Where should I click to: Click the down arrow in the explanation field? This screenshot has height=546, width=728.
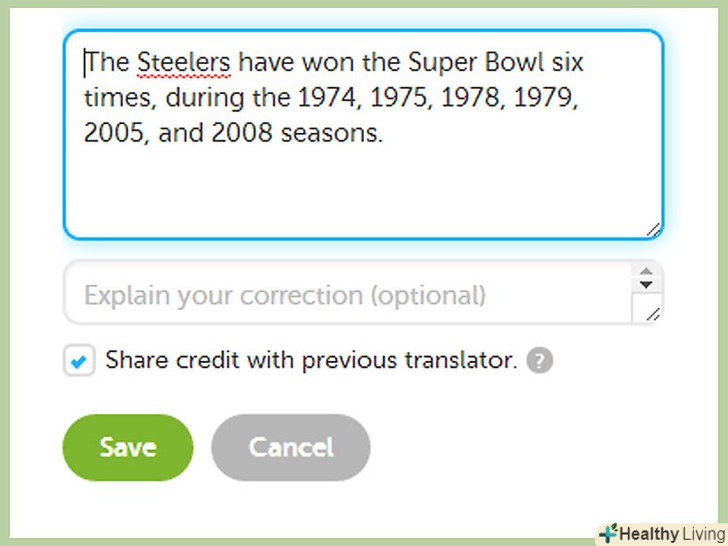coord(646,286)
